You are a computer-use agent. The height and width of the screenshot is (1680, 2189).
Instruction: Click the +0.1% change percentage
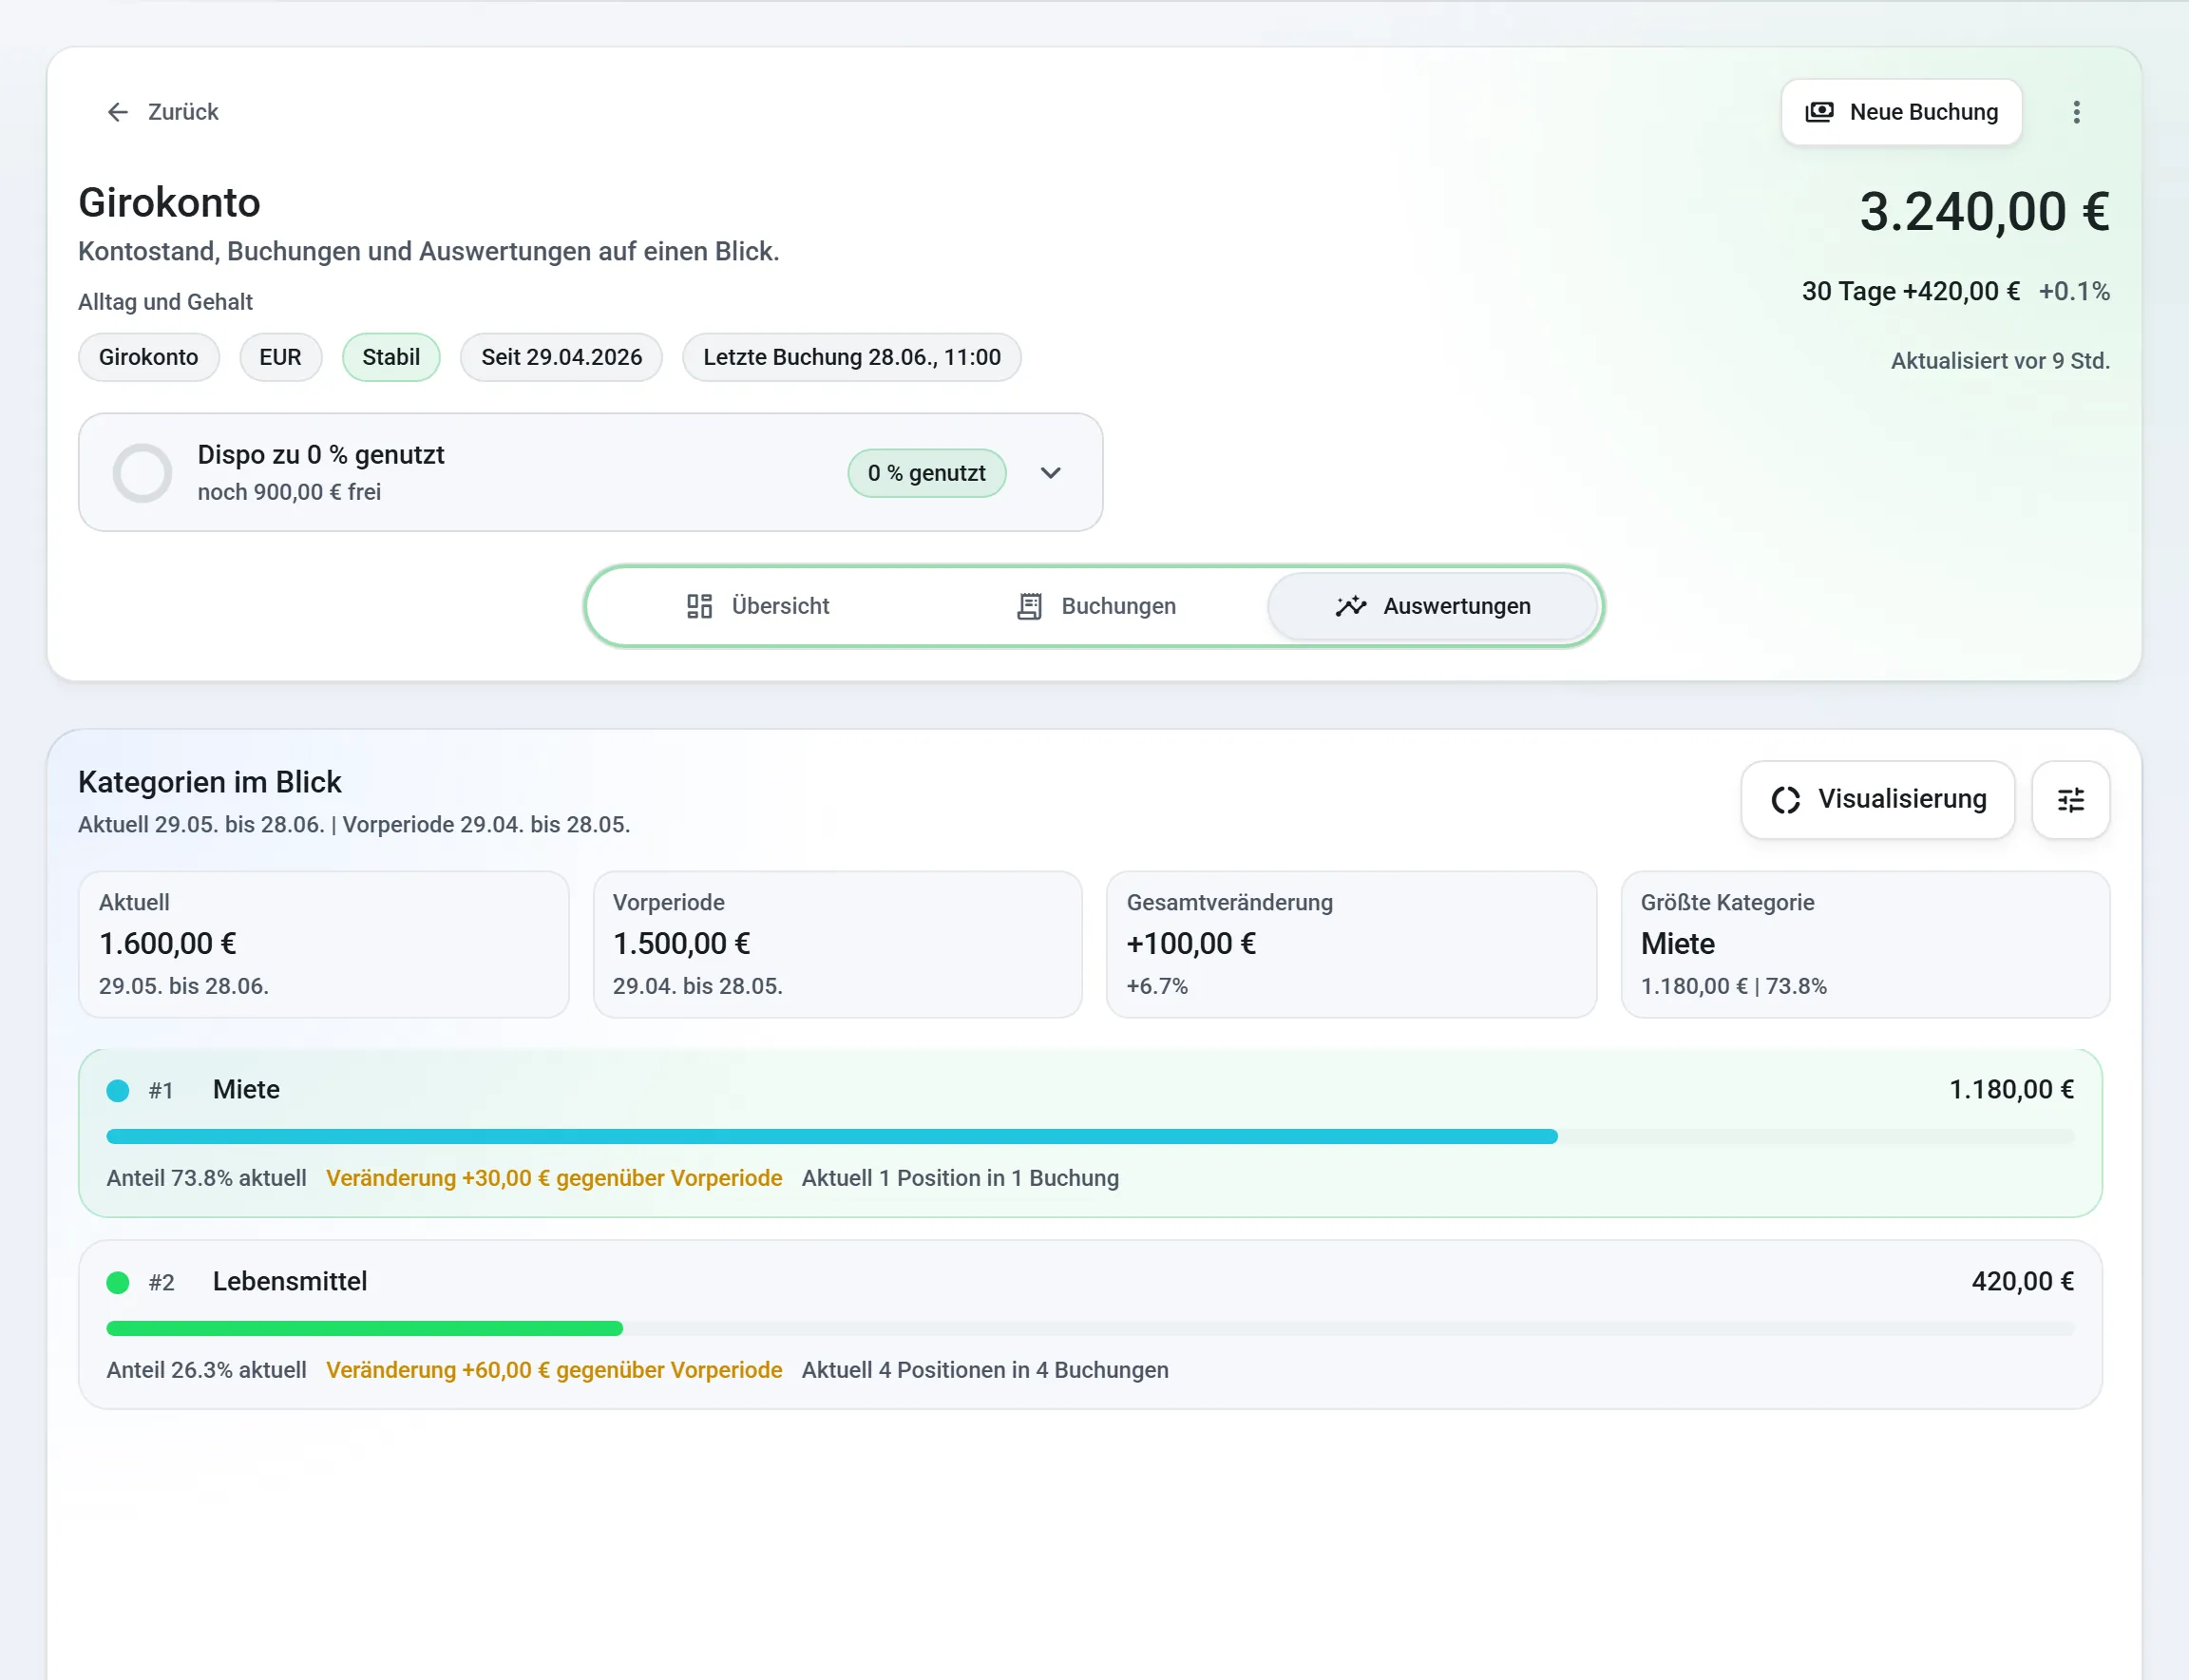tap(2074, 291)
